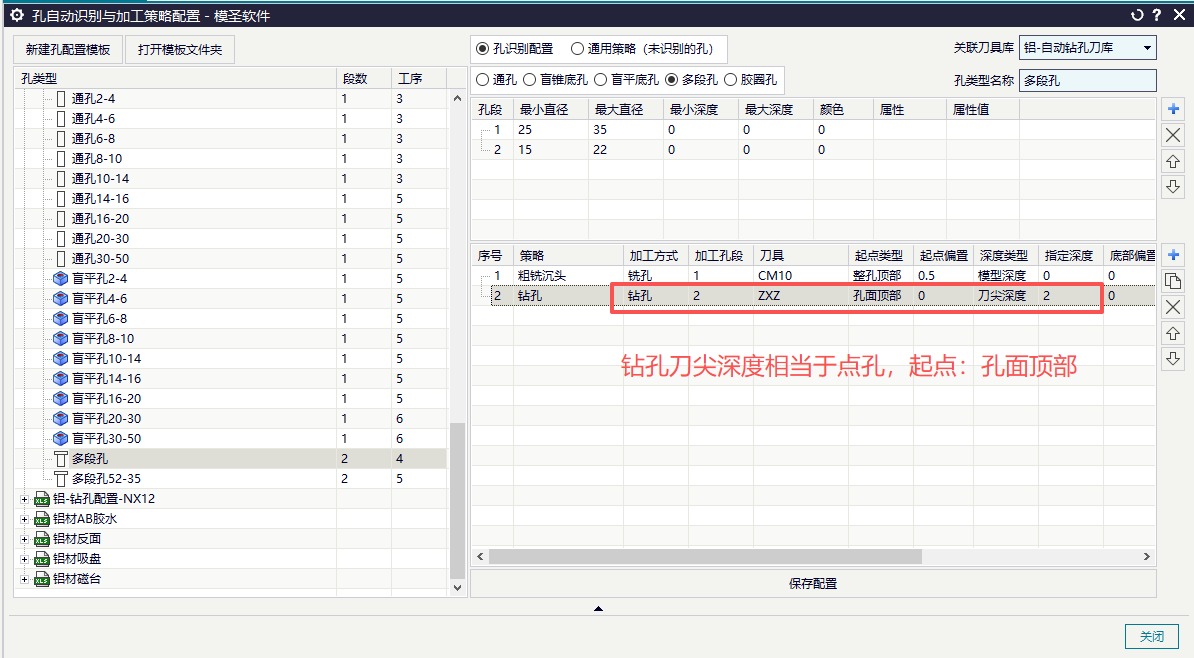
Task: Select 盲平孔30-50 blue cube icon
Action: pos(61,439)
